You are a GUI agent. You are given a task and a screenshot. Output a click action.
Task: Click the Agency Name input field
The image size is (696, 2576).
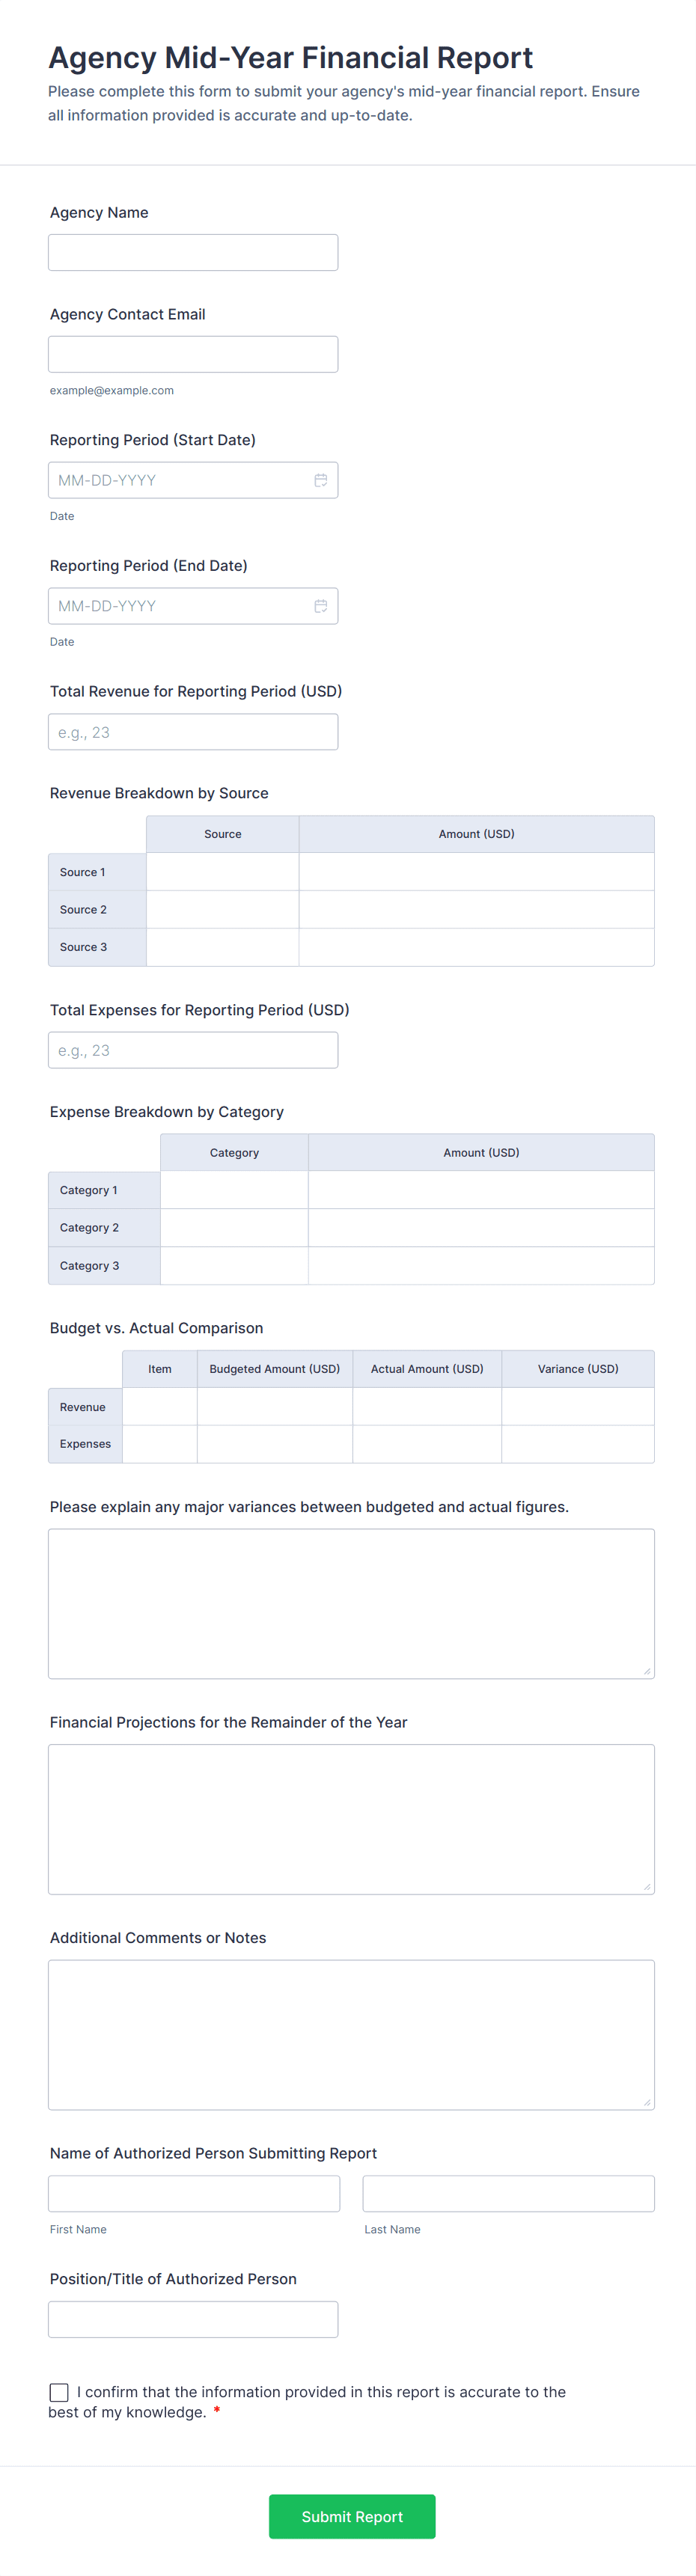coord(193,253)
